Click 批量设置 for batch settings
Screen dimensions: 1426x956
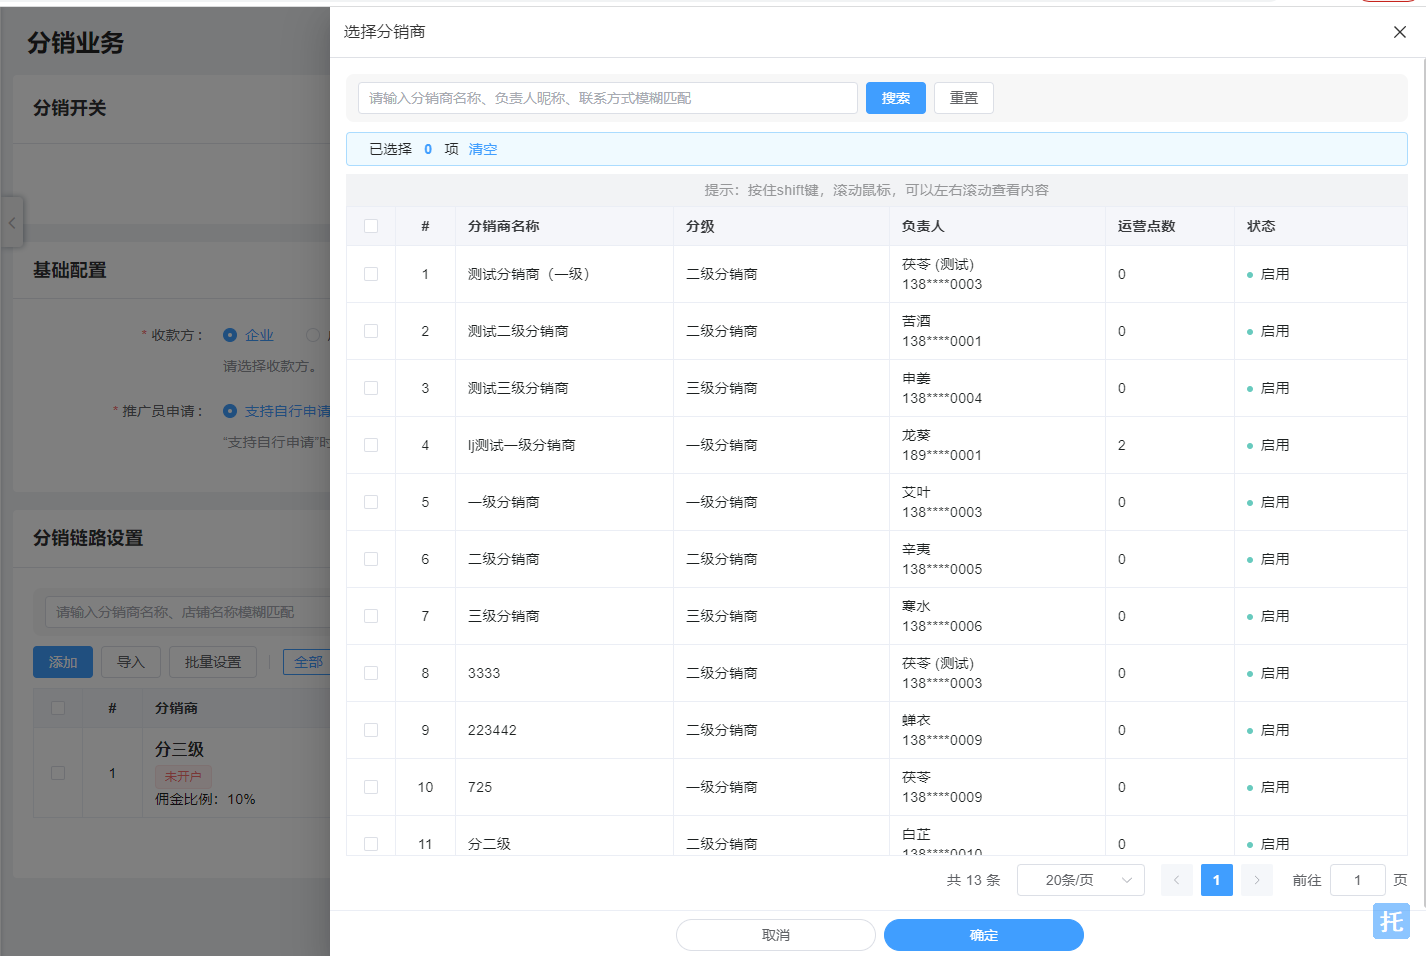(212, 662)
